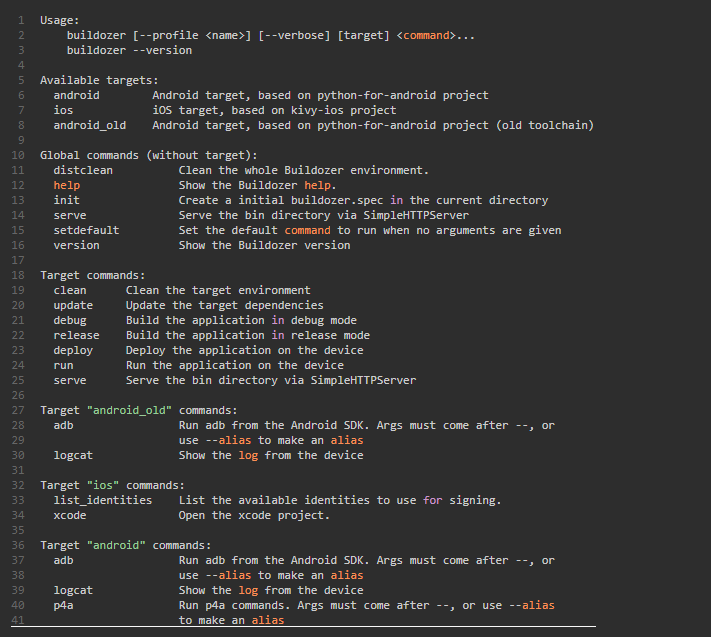Click the 'logcat' command on line 30
Image resolution: width=711 pixels, height=637 pixels.
point(73,455)
